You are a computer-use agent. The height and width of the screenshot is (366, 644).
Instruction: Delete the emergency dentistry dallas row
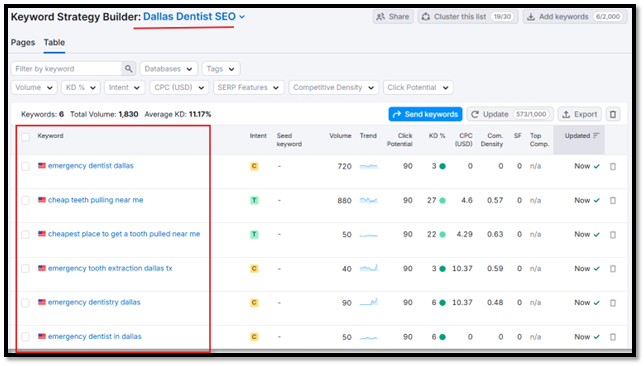(613, 303)
